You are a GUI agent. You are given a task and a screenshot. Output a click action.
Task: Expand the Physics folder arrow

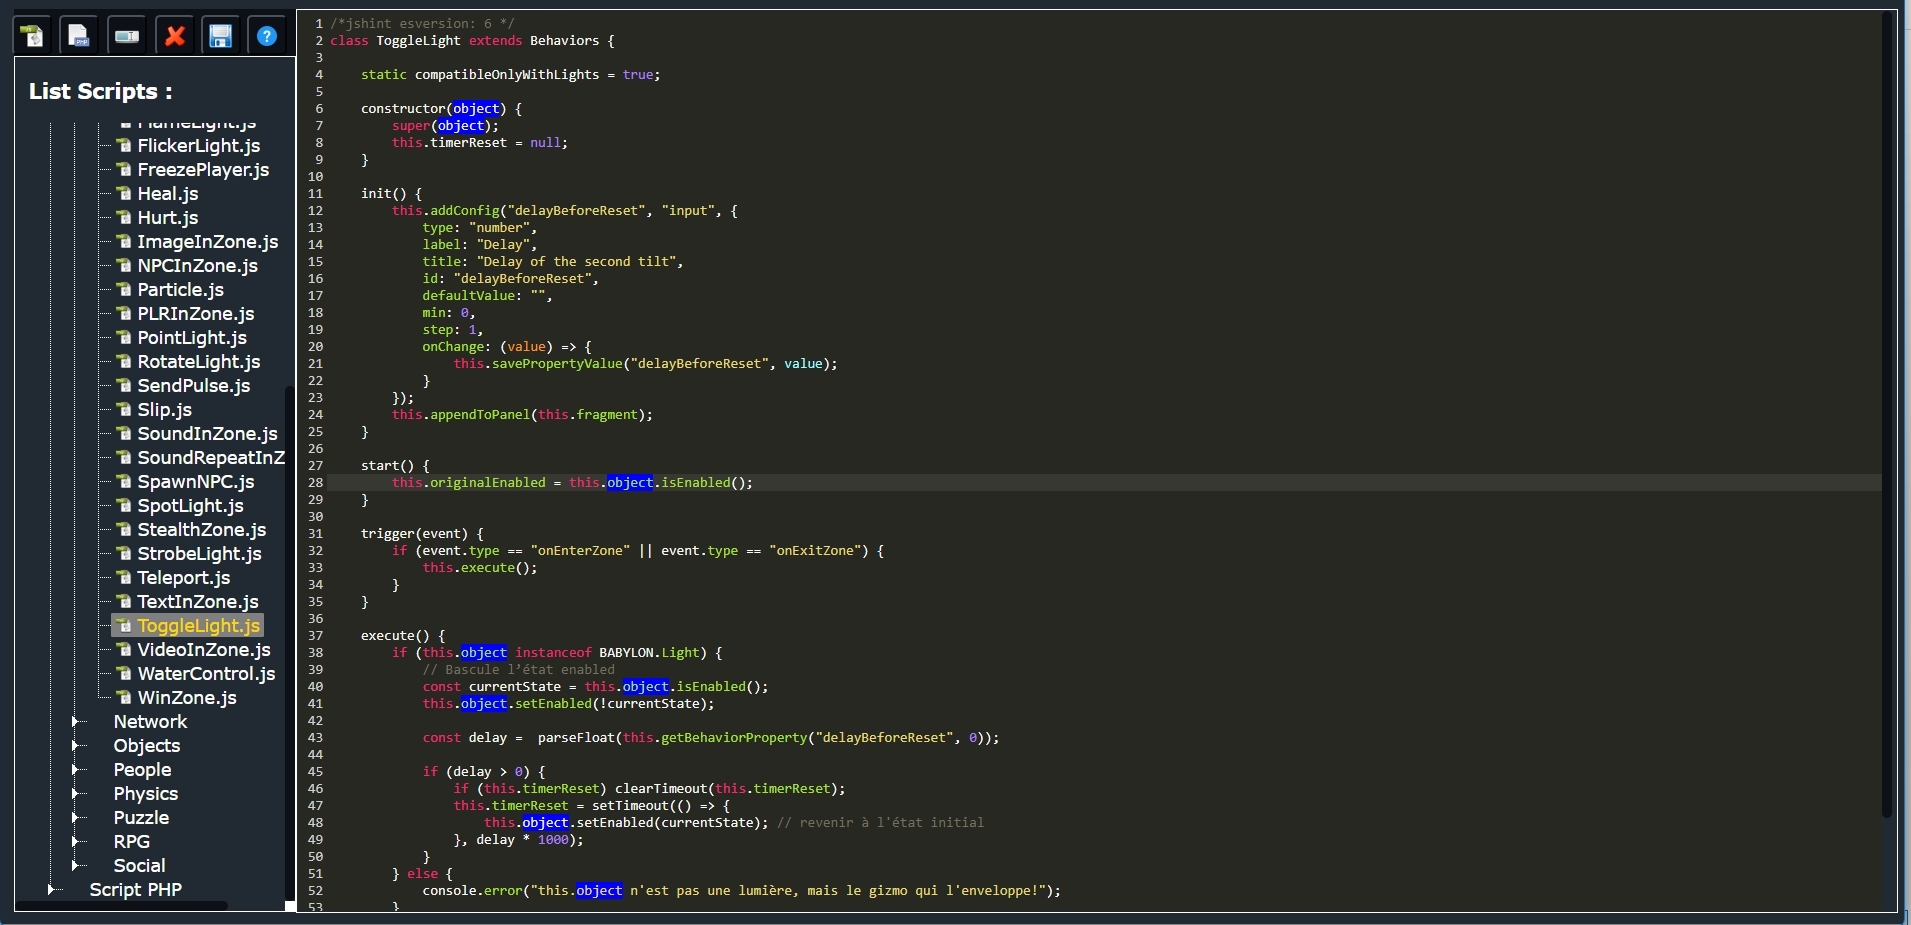(x=76, y=794)
